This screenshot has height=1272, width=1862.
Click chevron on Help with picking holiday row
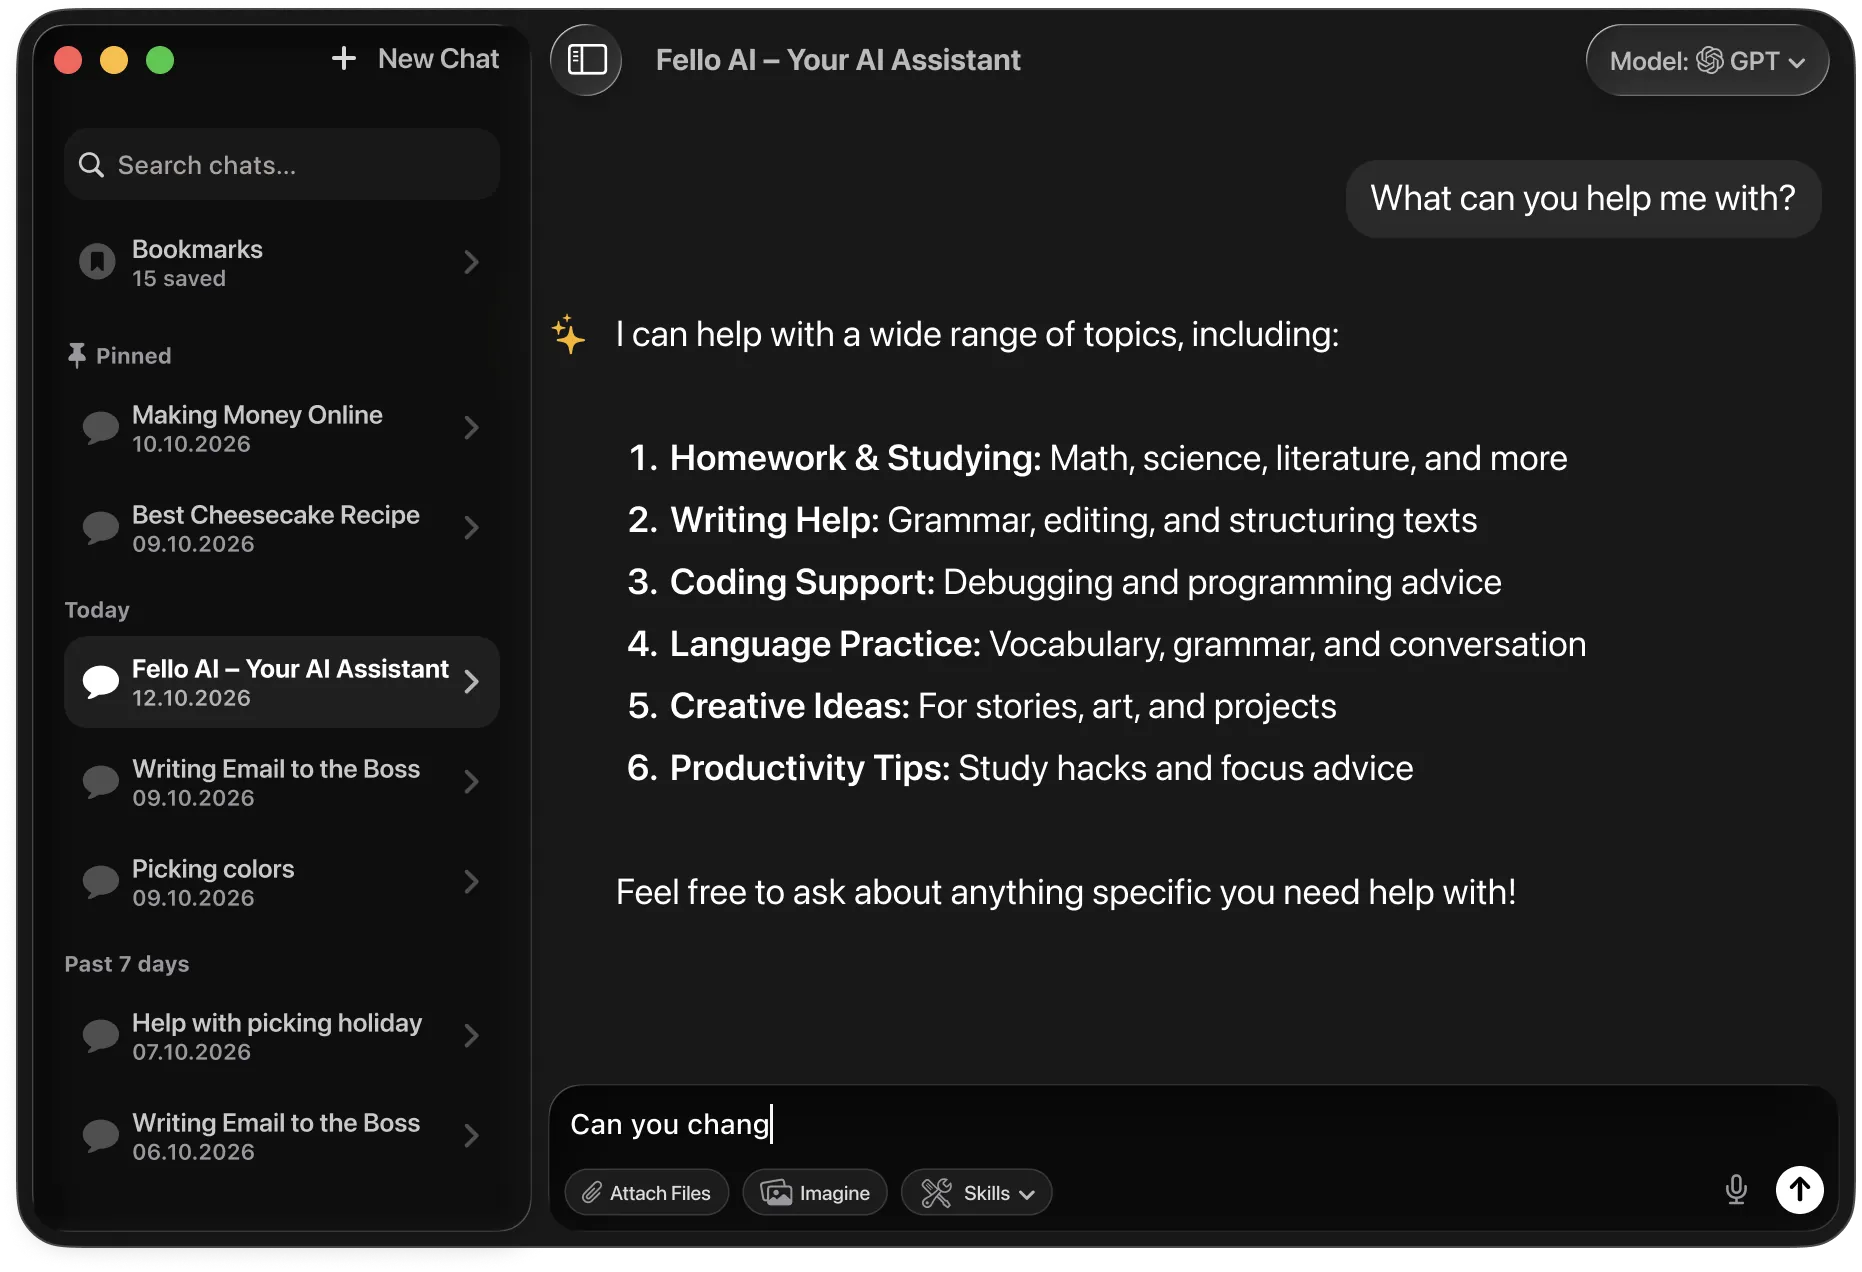pyautogui.click(x=472, y=1036)
